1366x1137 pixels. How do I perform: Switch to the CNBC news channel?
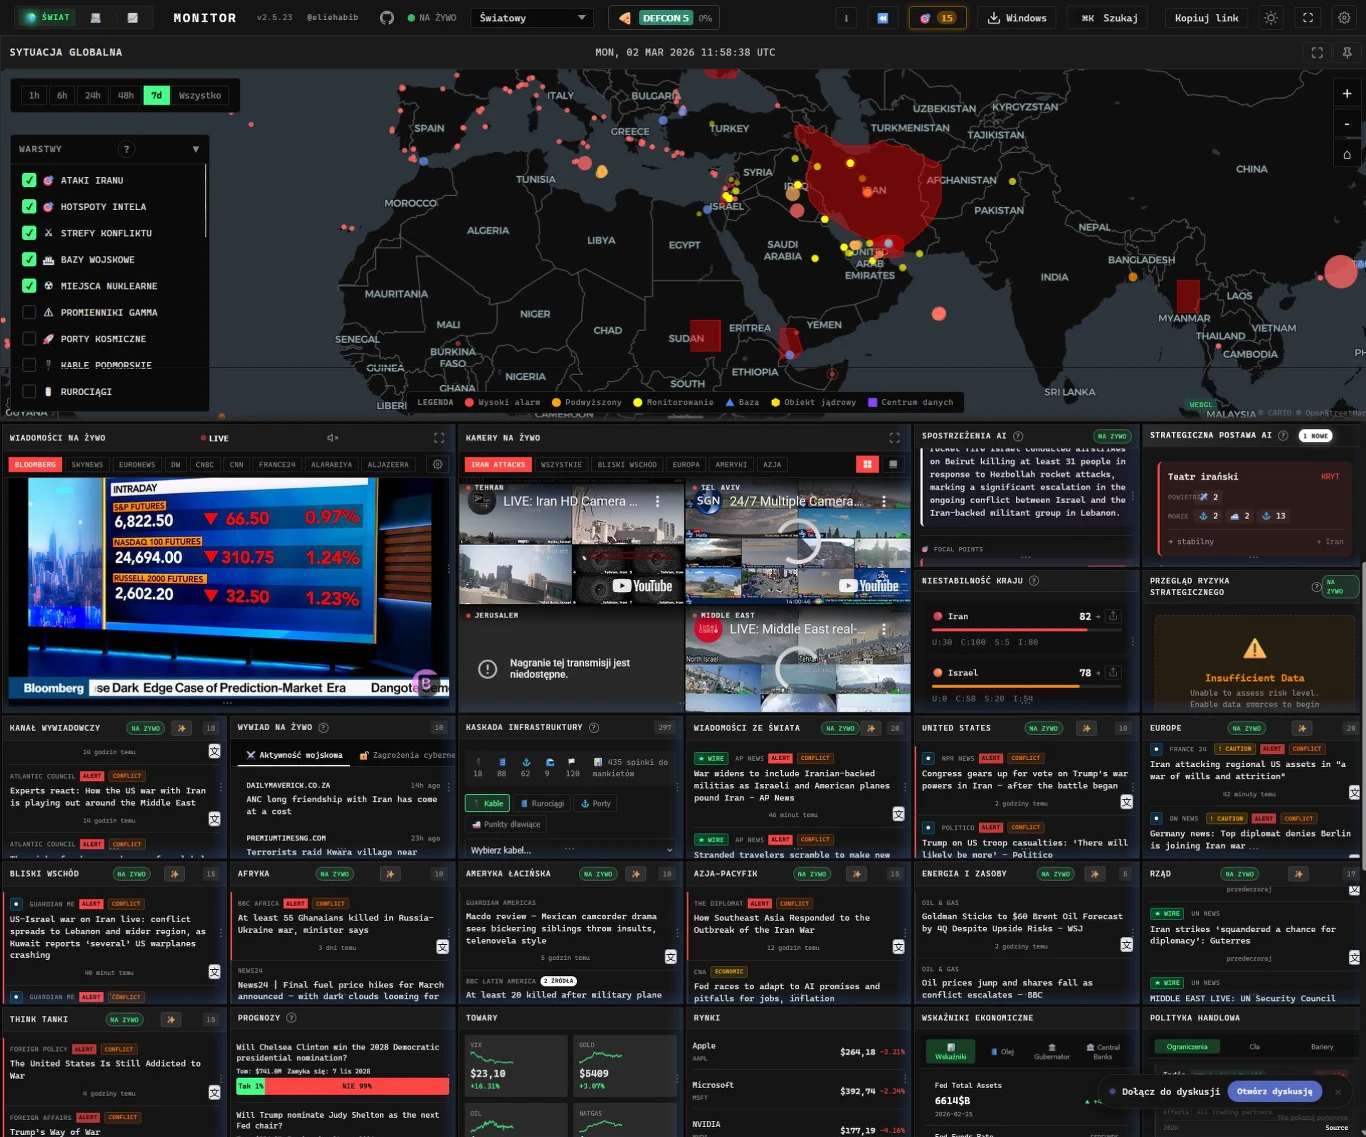(x=205, y=464)
